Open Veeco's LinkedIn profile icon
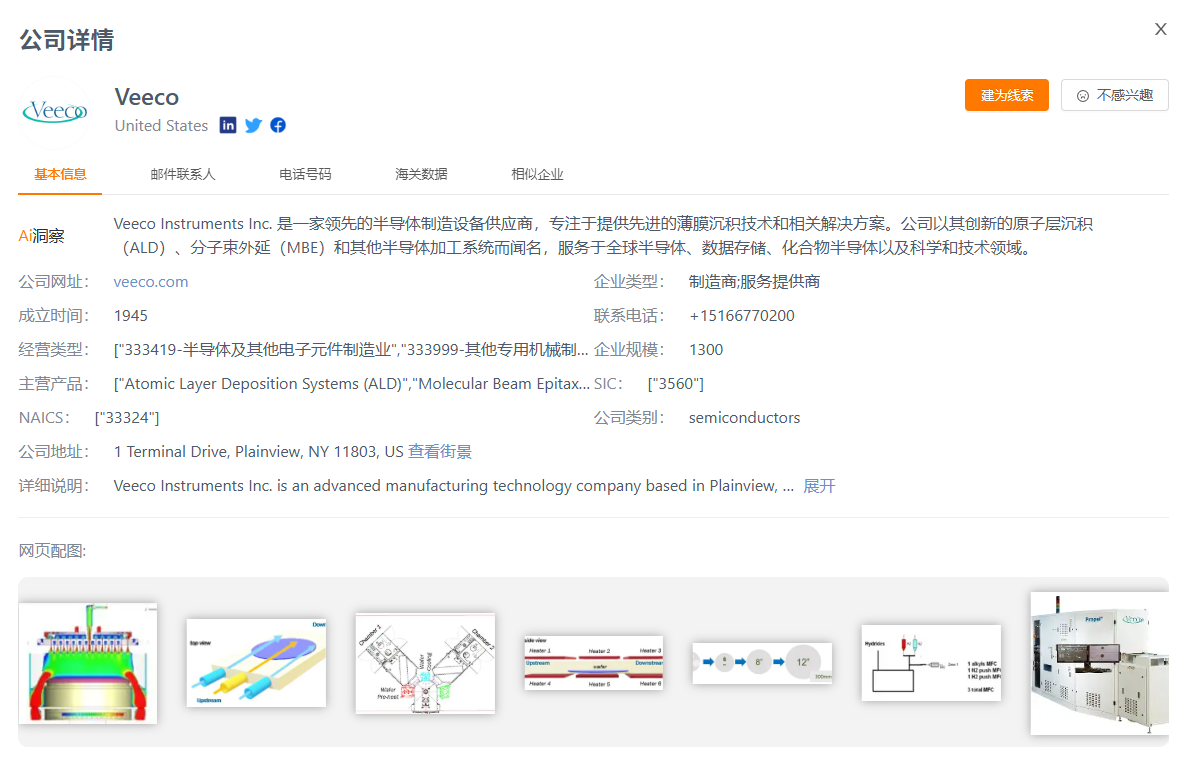 228,125
